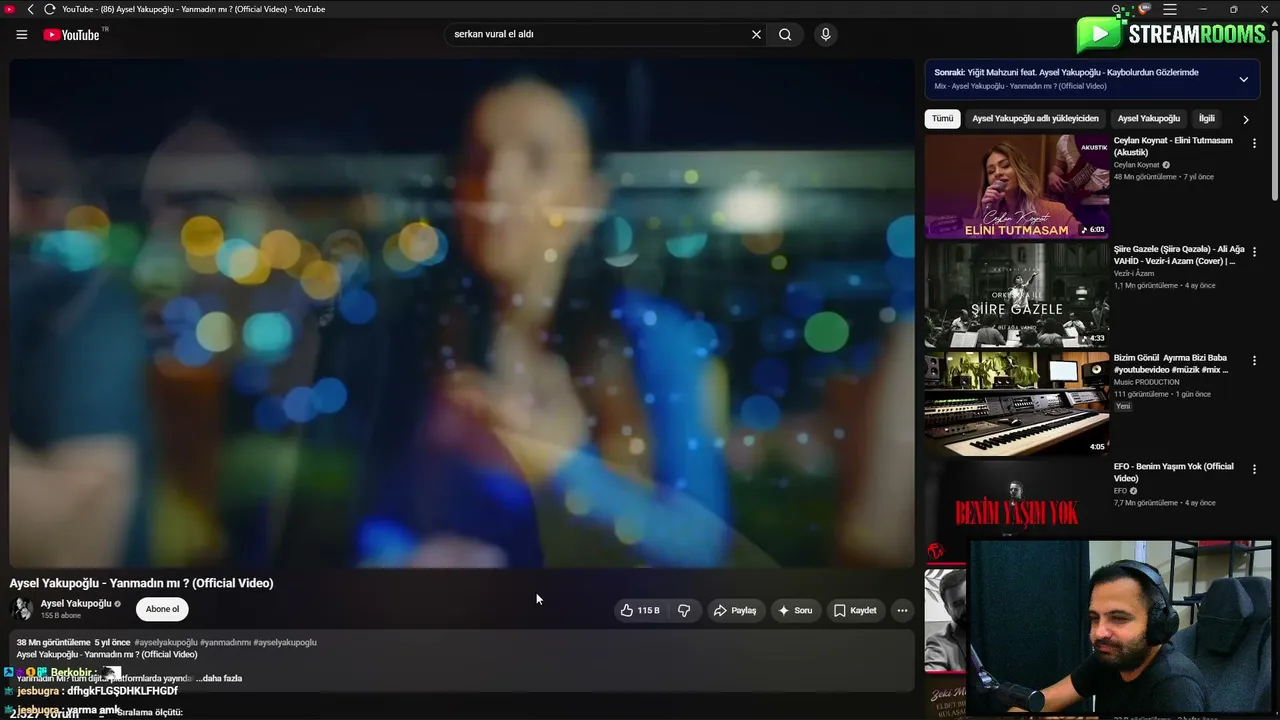Expand the description with '...daha fazla'

pos(219,678)
